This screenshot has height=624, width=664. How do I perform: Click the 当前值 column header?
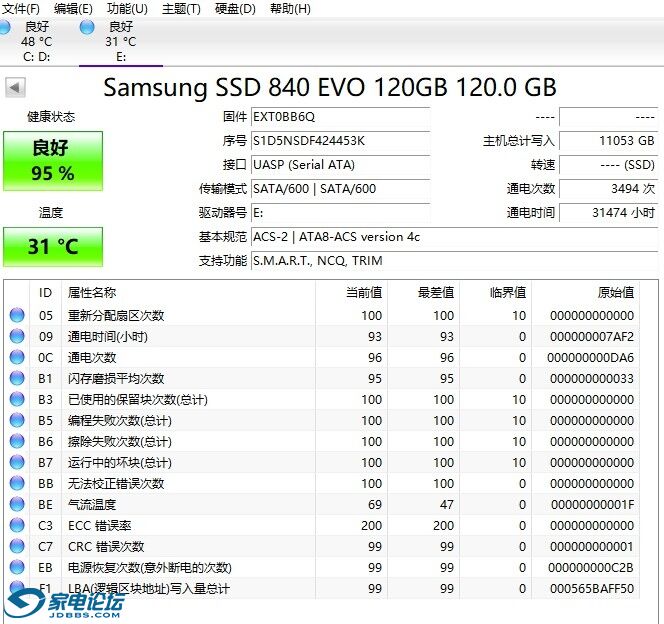pos(351,293)
